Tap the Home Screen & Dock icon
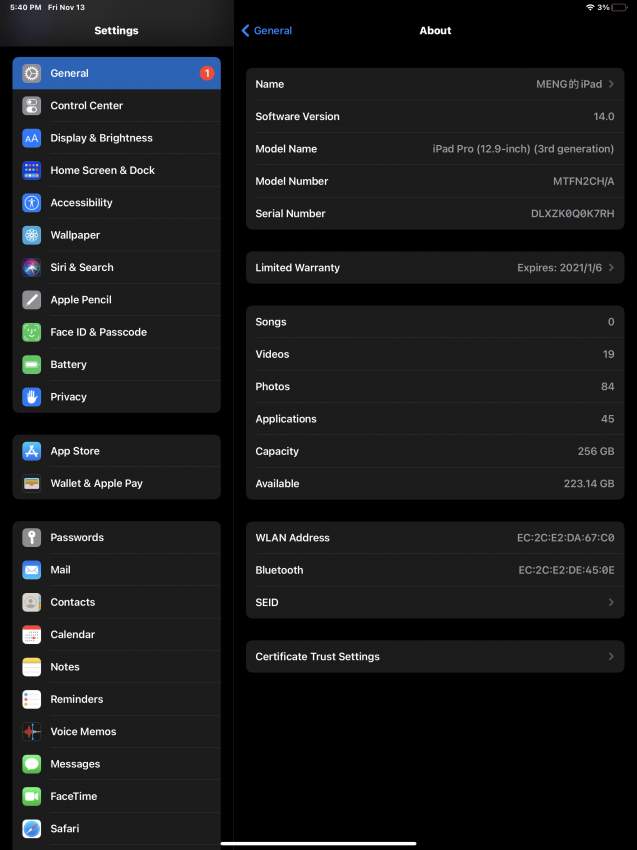Viewport: 637px width, 850px height. point(31,170)
